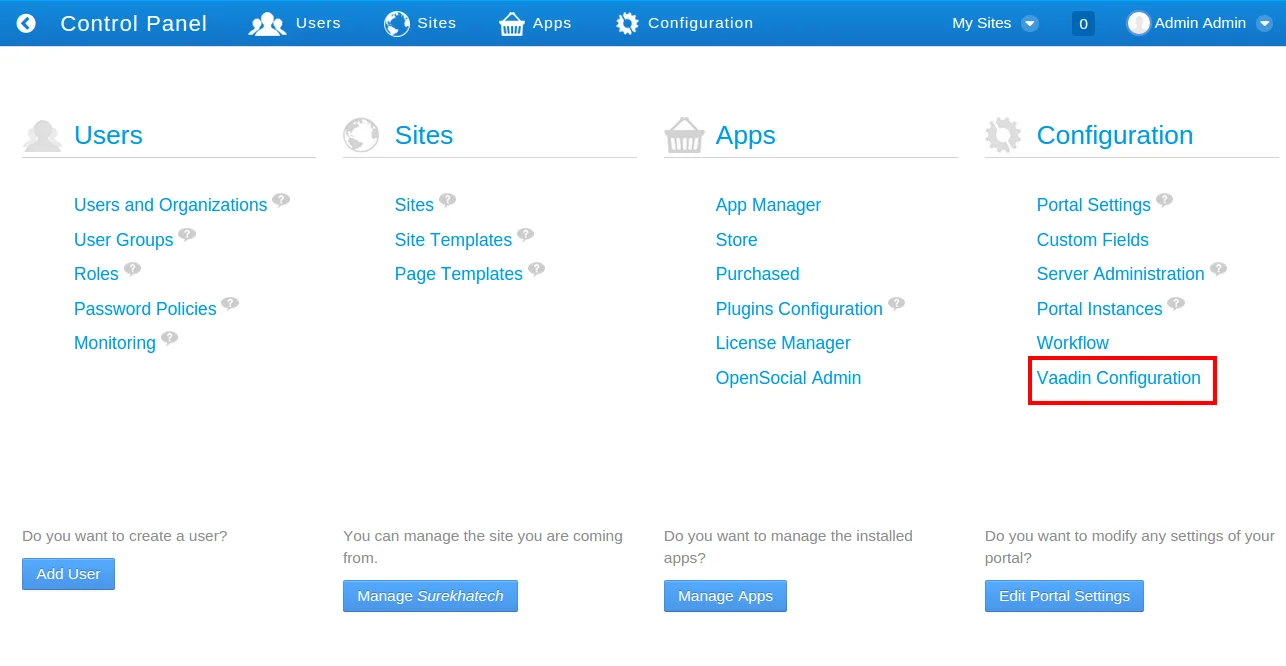Viewport: 1286px width, 666px height.
Task: Show help bubble for User Groups
Action: [x=187, y=235]
